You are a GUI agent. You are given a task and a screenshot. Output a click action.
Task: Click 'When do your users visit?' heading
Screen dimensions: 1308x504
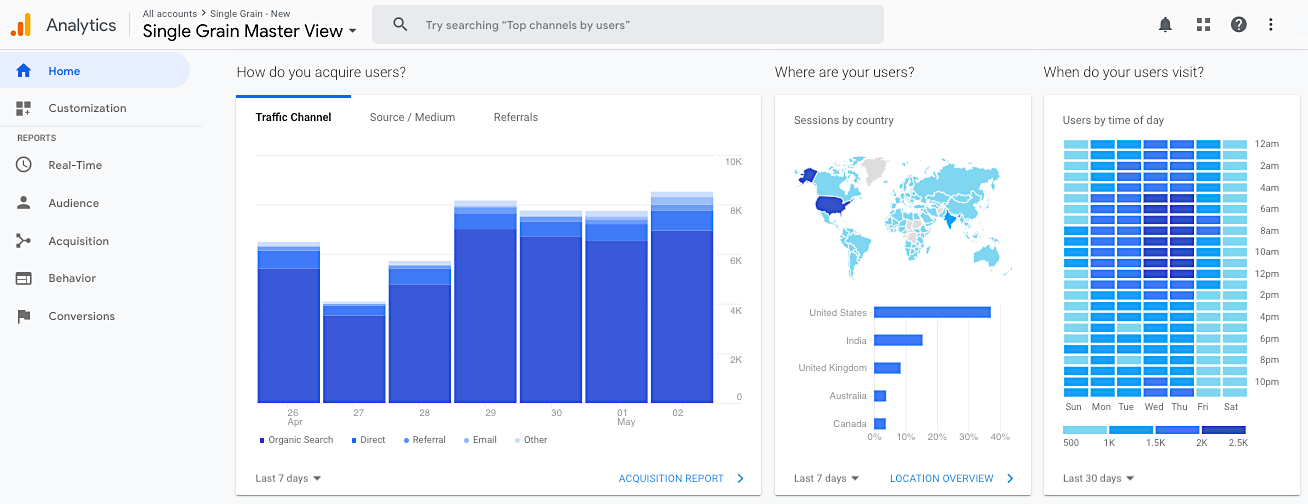[x=1123, y=72]
